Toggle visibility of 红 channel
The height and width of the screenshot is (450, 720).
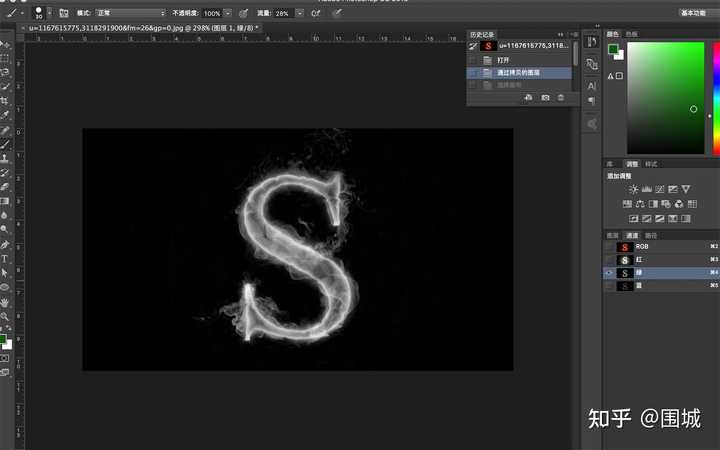click(609, 260)
